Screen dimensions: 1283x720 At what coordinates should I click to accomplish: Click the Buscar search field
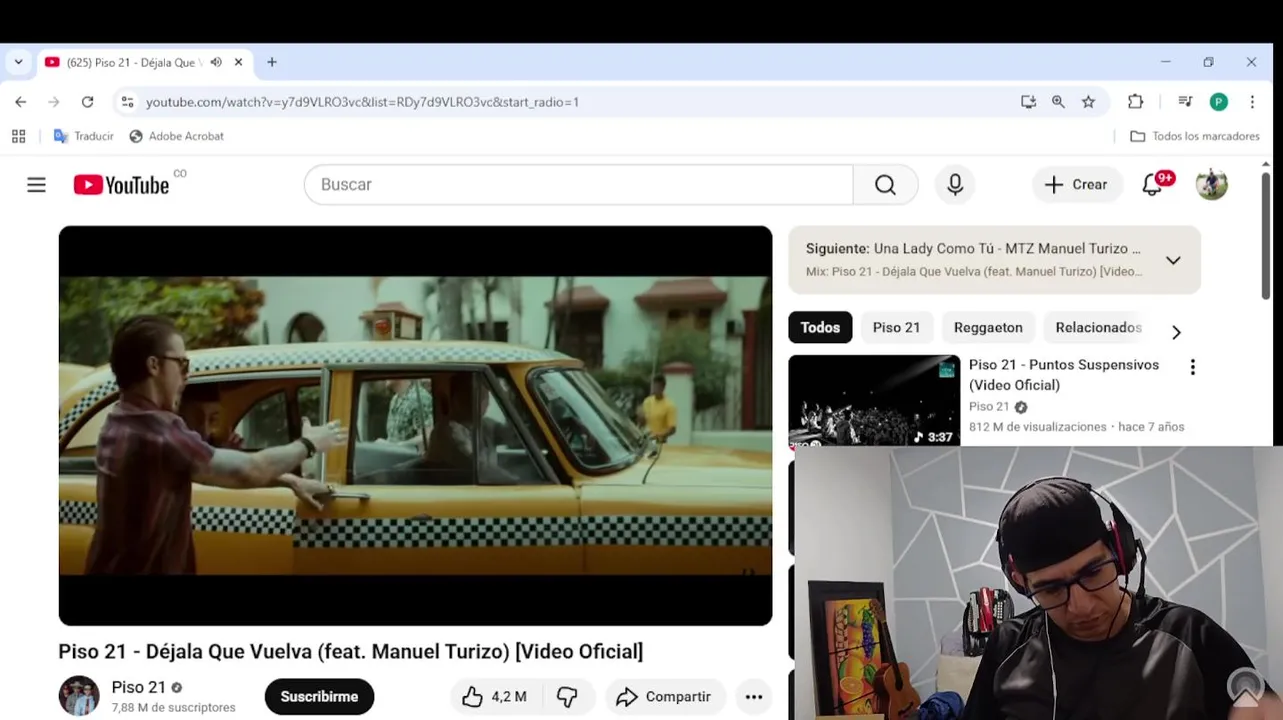point(578,185)
